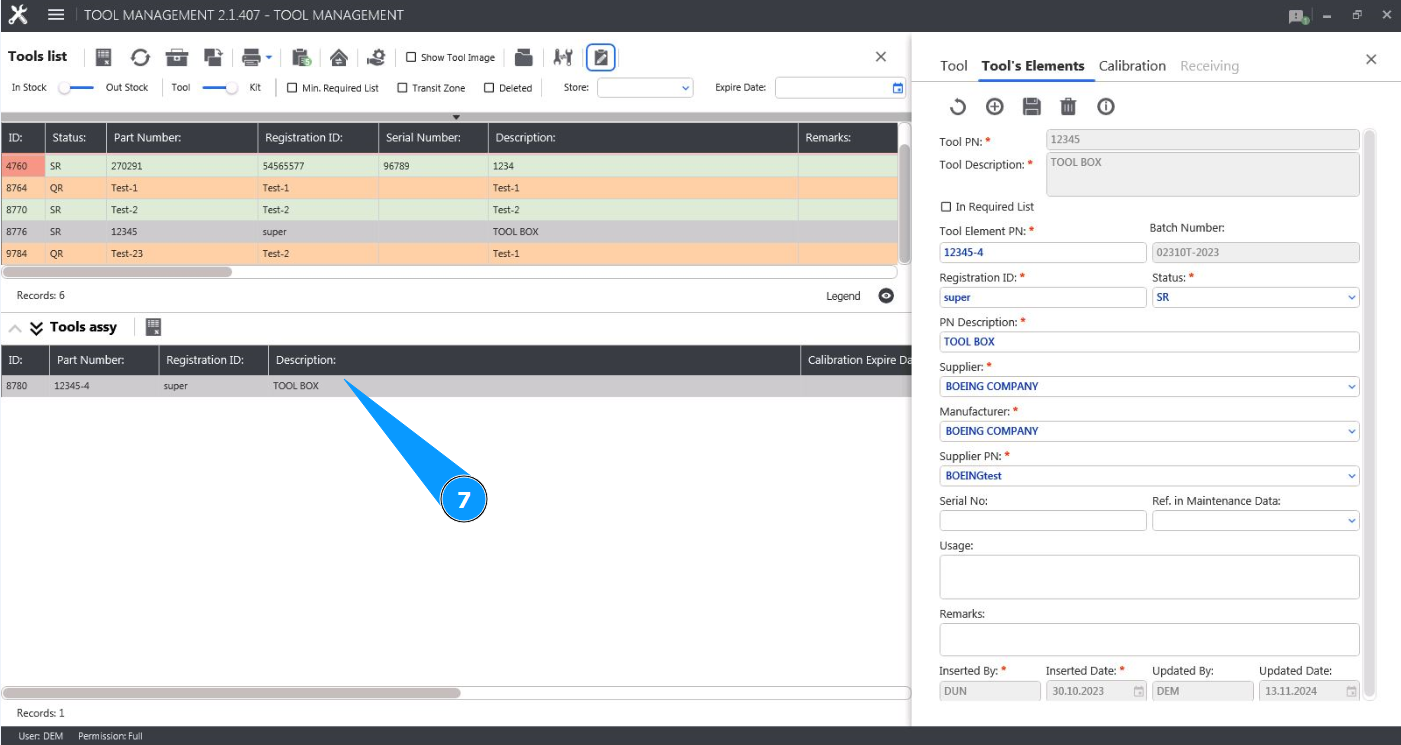Switch to the Tool tab
This screenshot has height=745, width=1401.
(x=953, y=66)
